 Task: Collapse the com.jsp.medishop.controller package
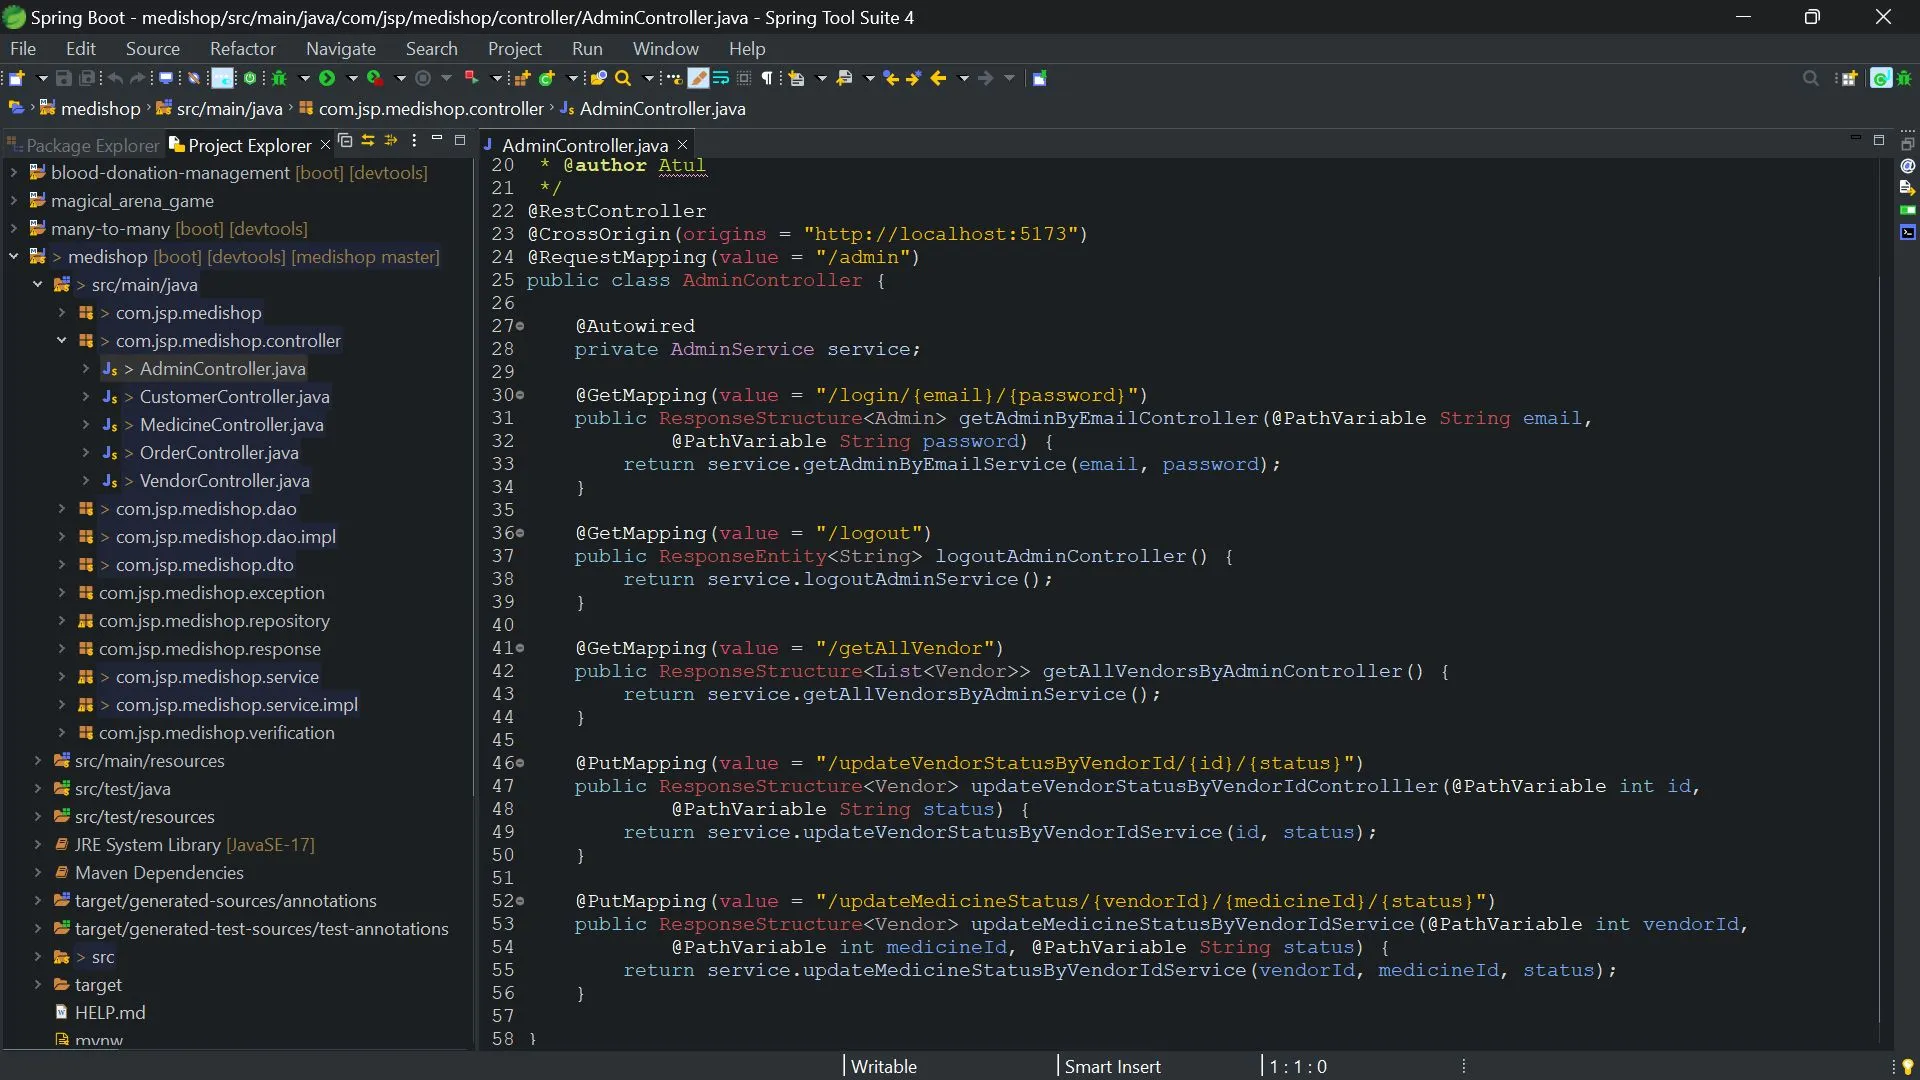[x=62, y=341]
